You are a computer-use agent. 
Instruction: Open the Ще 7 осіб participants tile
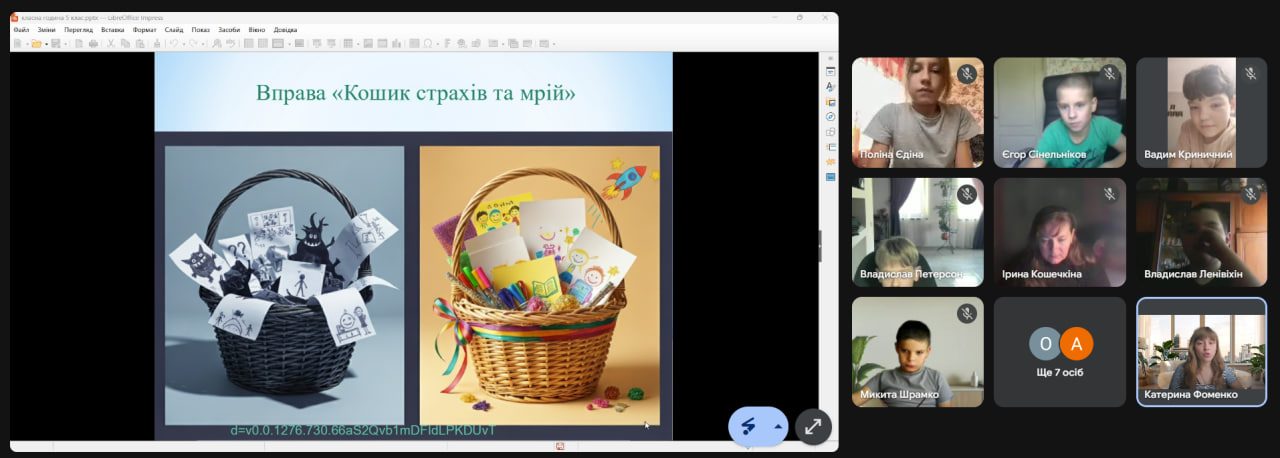1060,352
